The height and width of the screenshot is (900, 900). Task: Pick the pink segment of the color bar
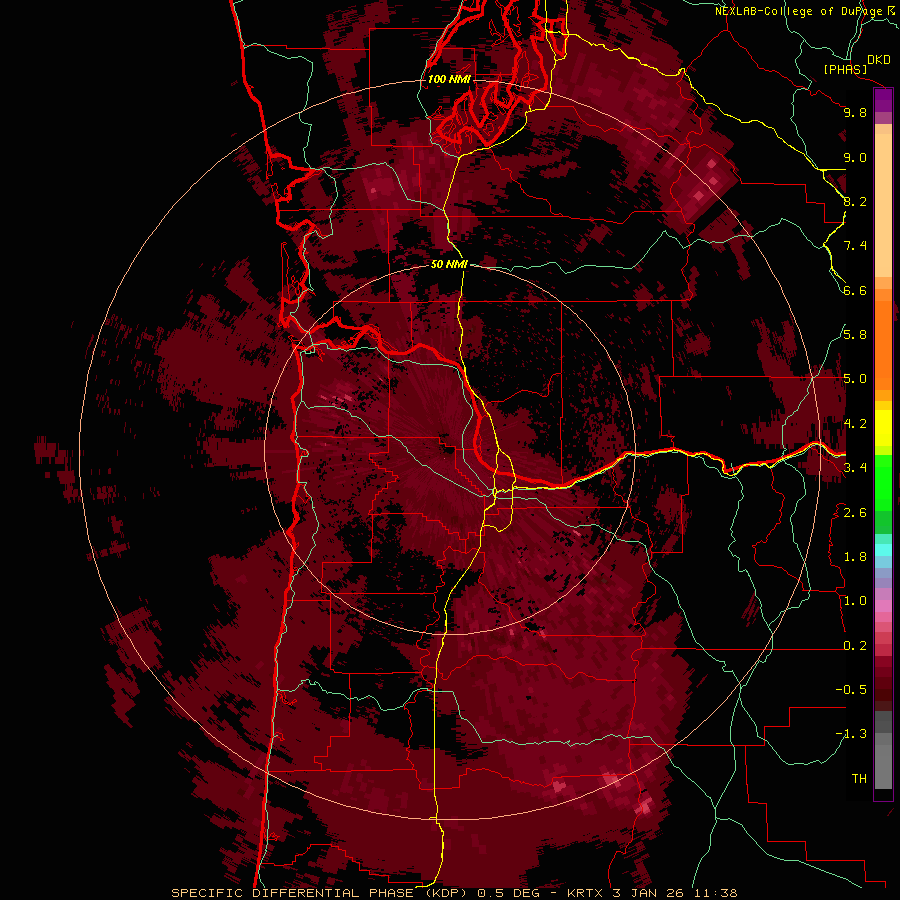[883, 606]
